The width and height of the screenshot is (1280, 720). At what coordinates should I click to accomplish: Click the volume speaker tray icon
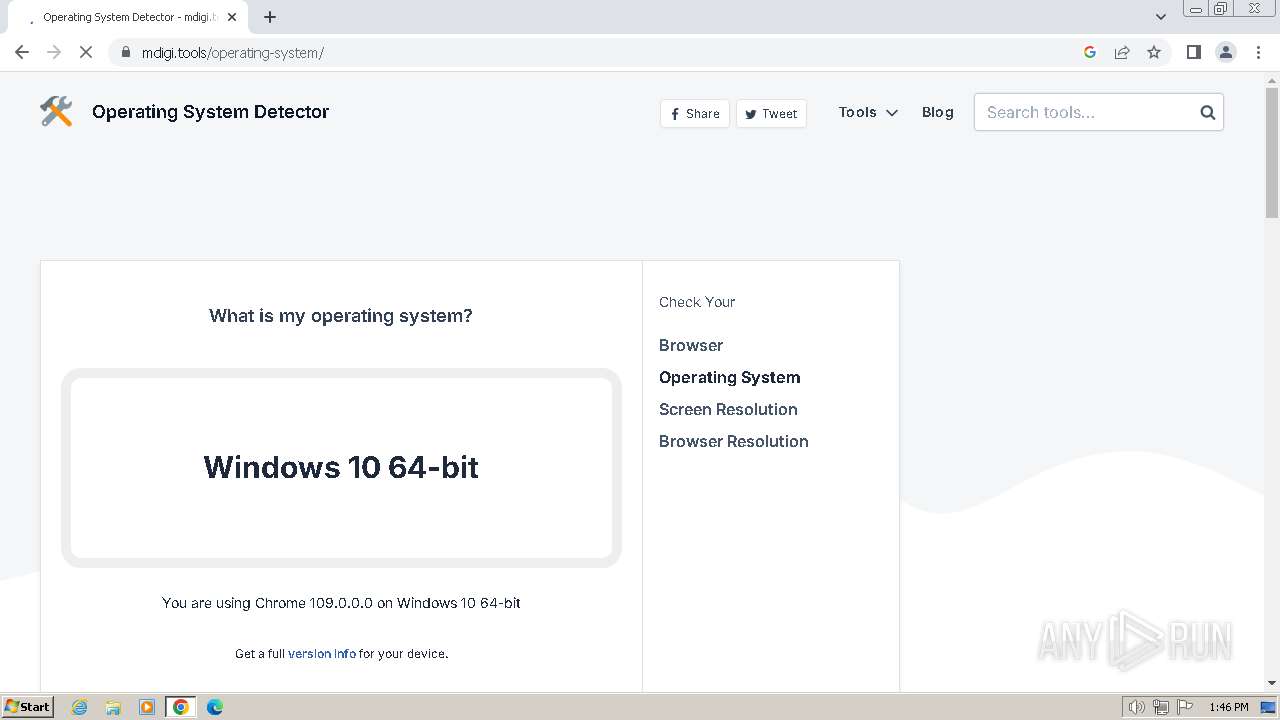(1137, 707)
